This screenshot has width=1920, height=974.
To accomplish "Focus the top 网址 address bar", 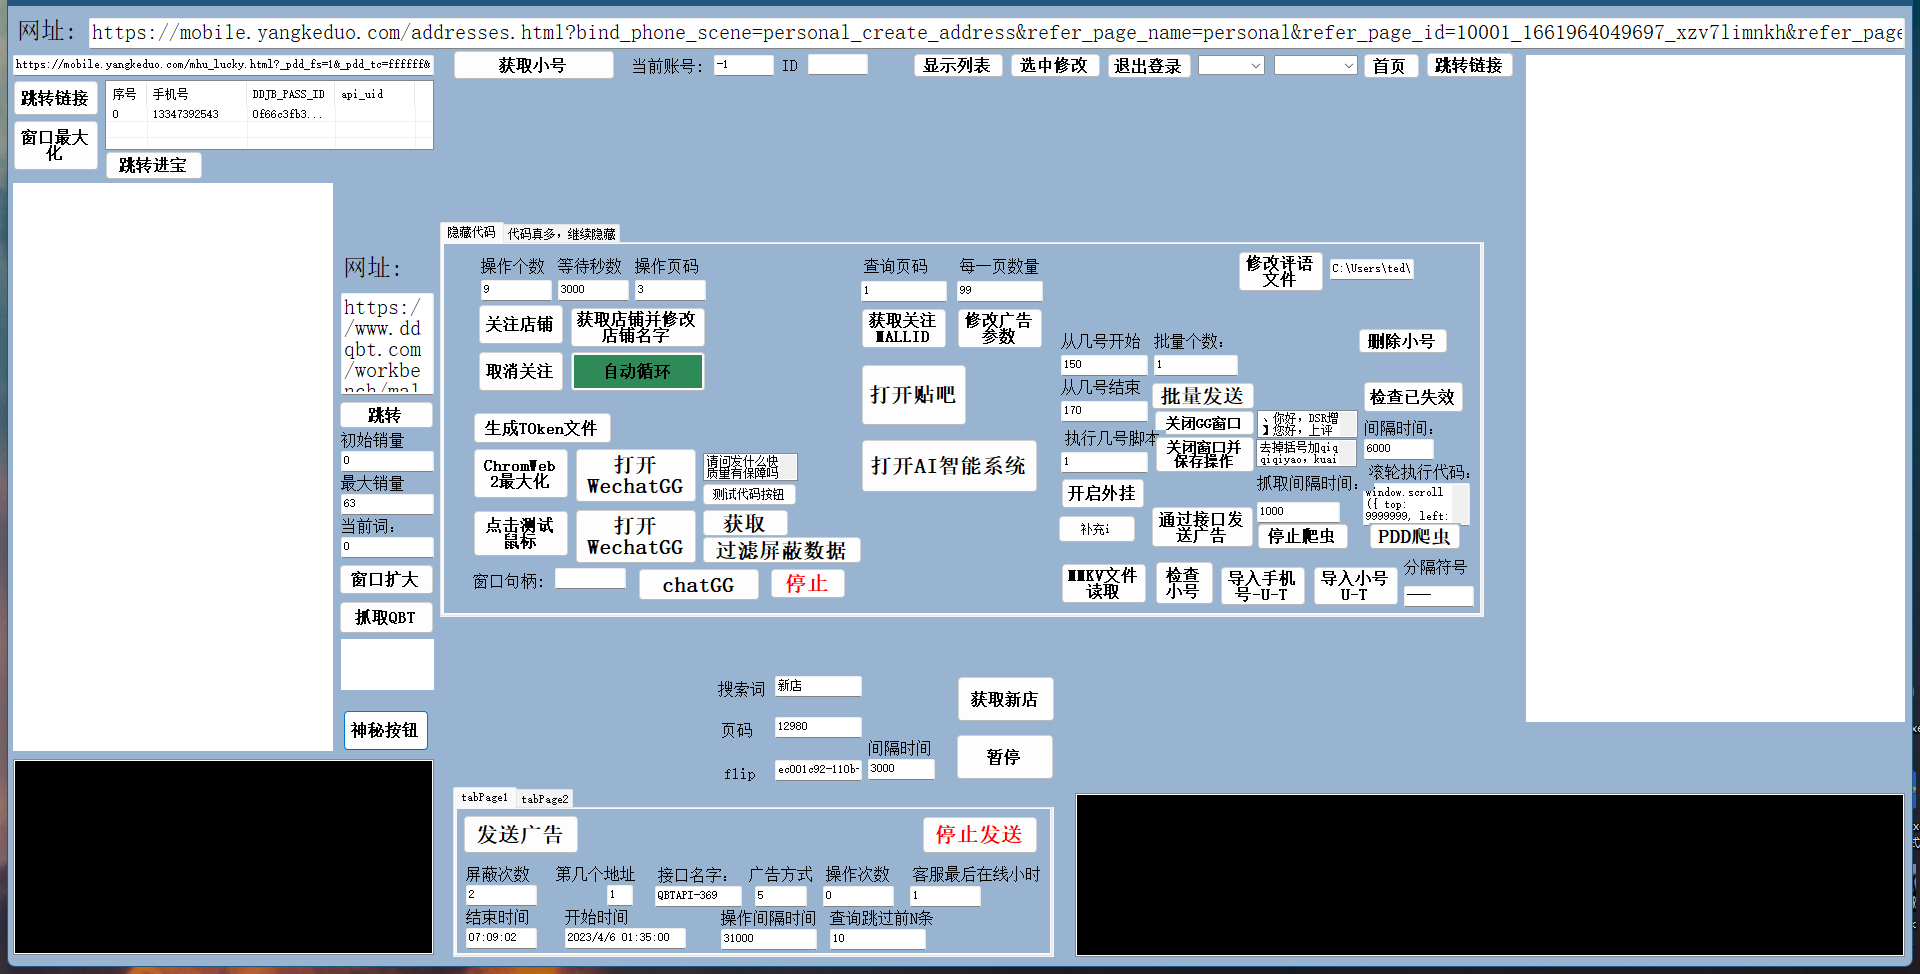I will 995,32.
